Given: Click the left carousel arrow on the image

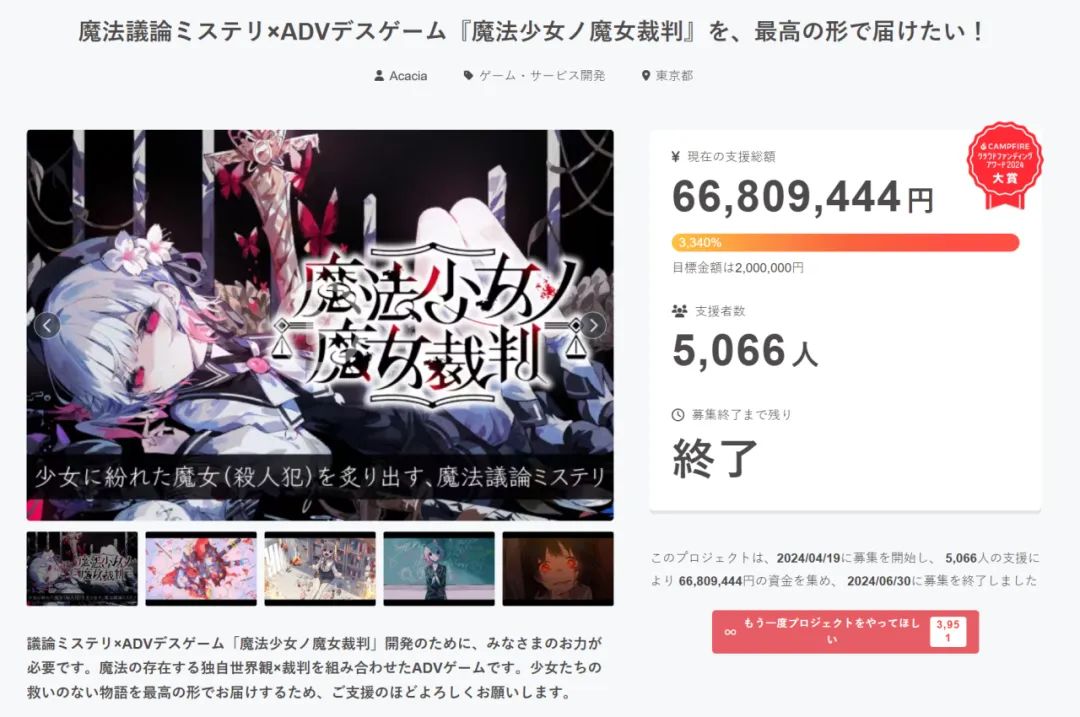Looking at the screenshot, I should 47,326.
